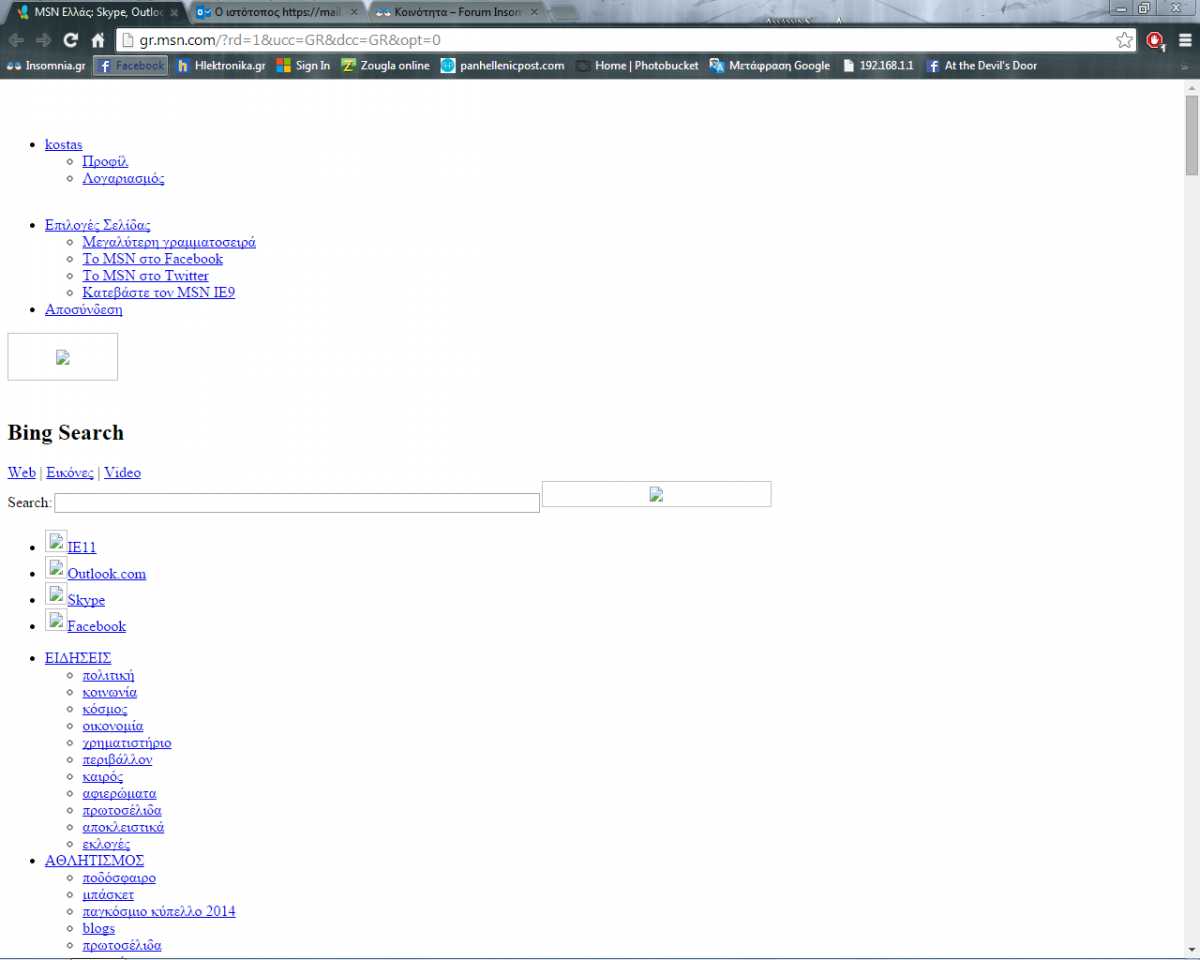Open Το MSN στο Facebook link
This screenshot has height=960, width=1200.
pyautogui.click(x=153, y=259)
